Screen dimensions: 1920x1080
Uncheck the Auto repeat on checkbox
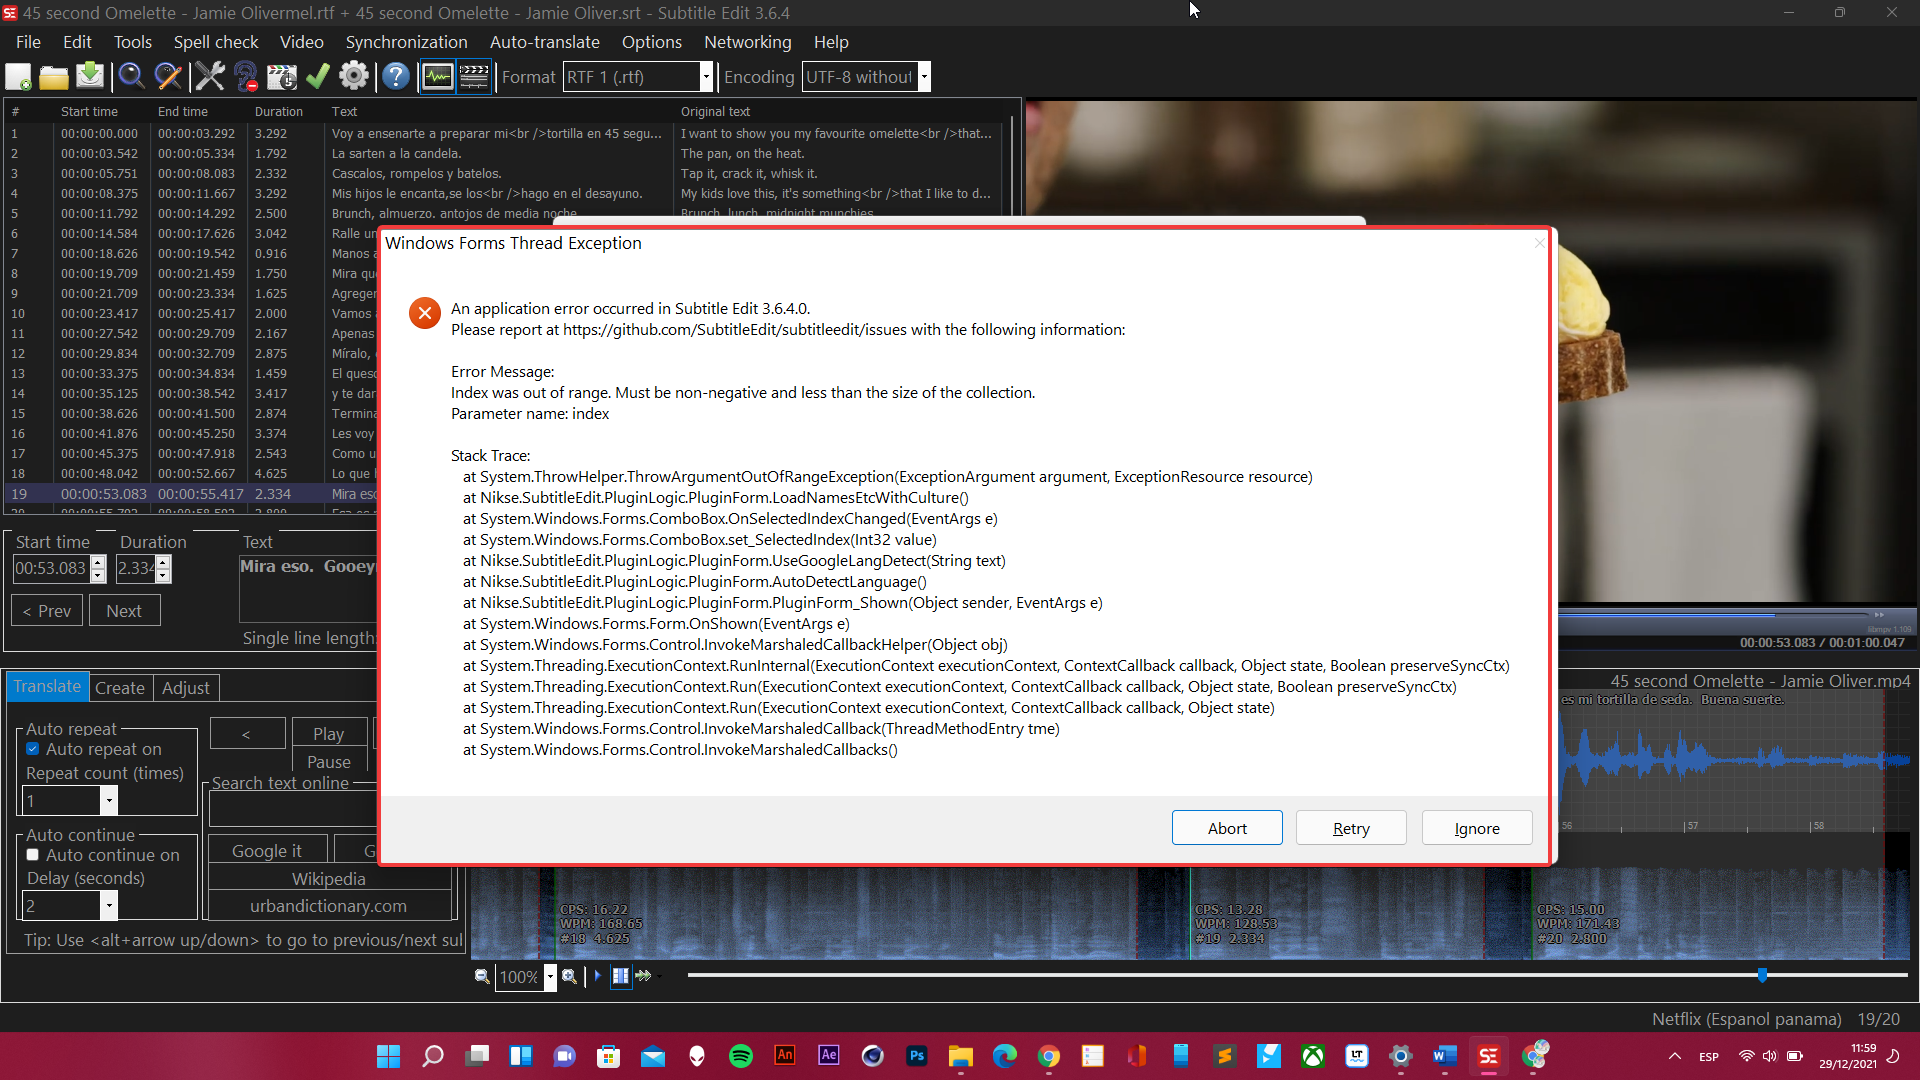pyautogui.click(x=33, y=749)
